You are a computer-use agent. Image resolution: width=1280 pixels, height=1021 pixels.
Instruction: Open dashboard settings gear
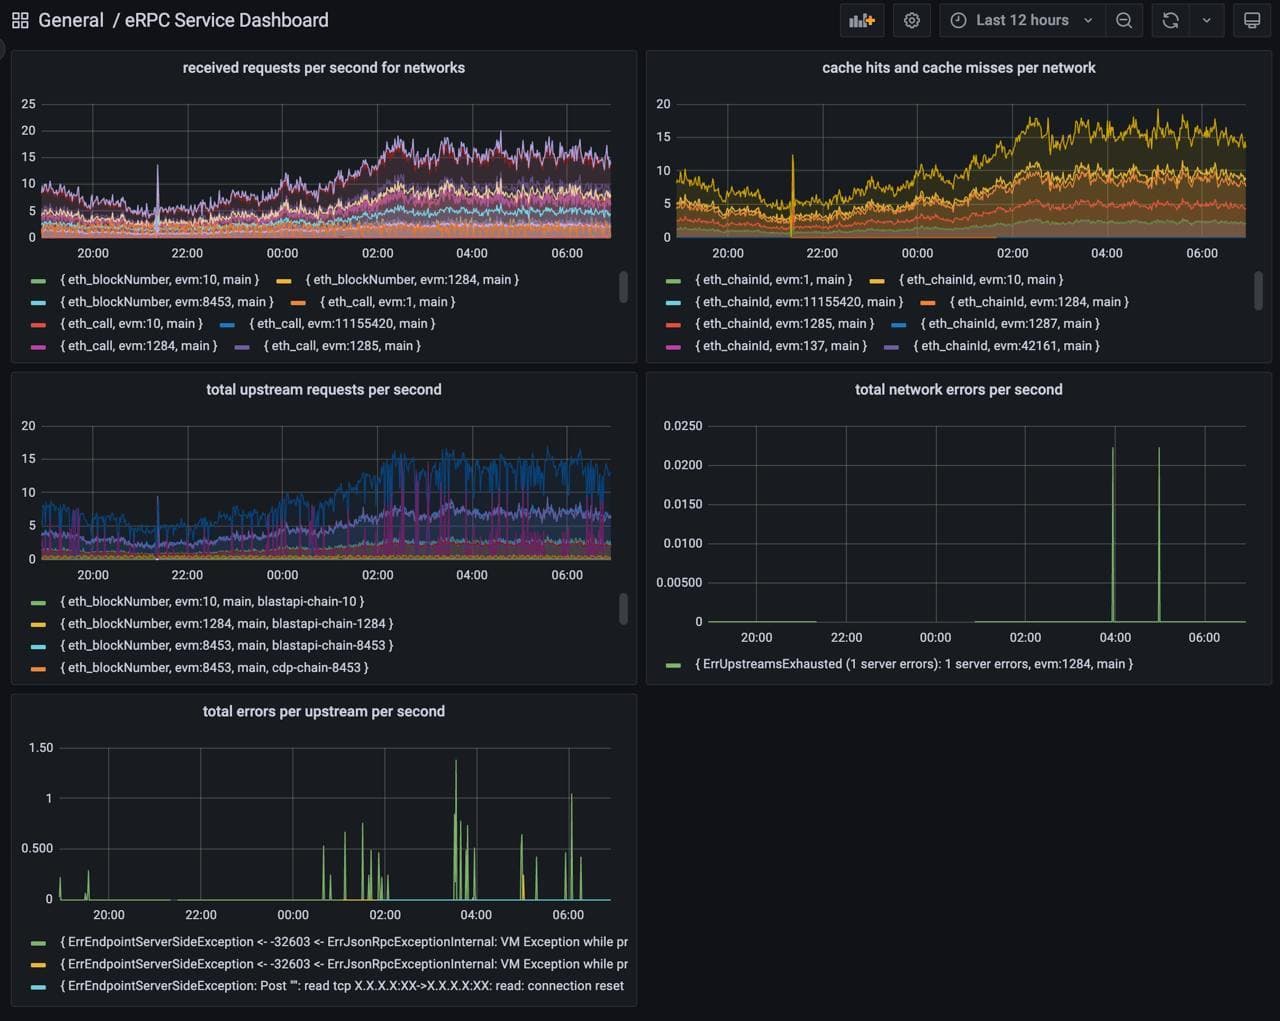click(911, 20)
